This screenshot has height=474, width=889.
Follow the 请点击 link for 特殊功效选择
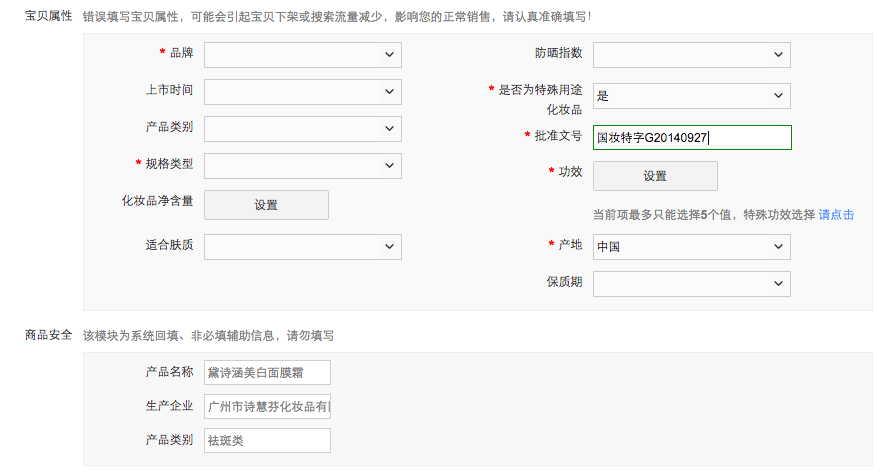[x=836, y=215]
